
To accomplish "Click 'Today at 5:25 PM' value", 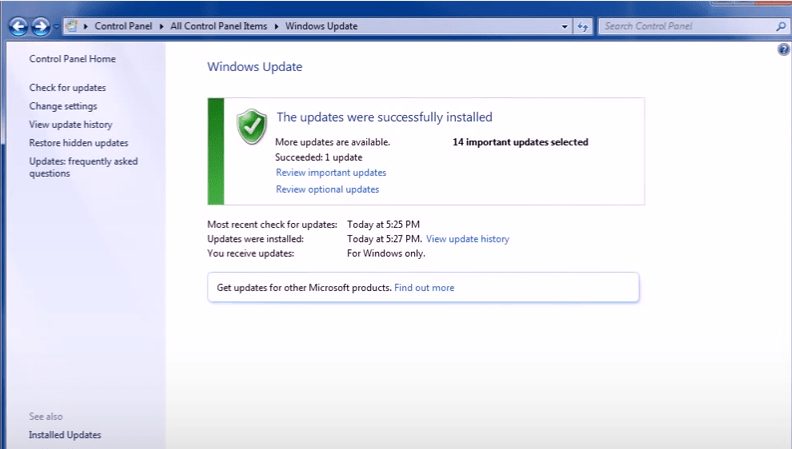I will [383, 224].
